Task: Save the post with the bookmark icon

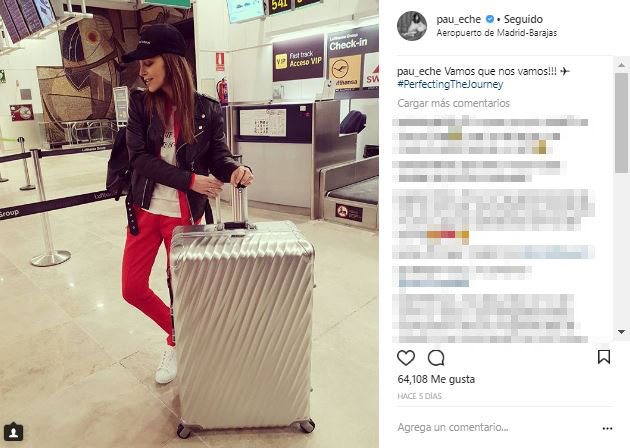Action: click(604, 357)
